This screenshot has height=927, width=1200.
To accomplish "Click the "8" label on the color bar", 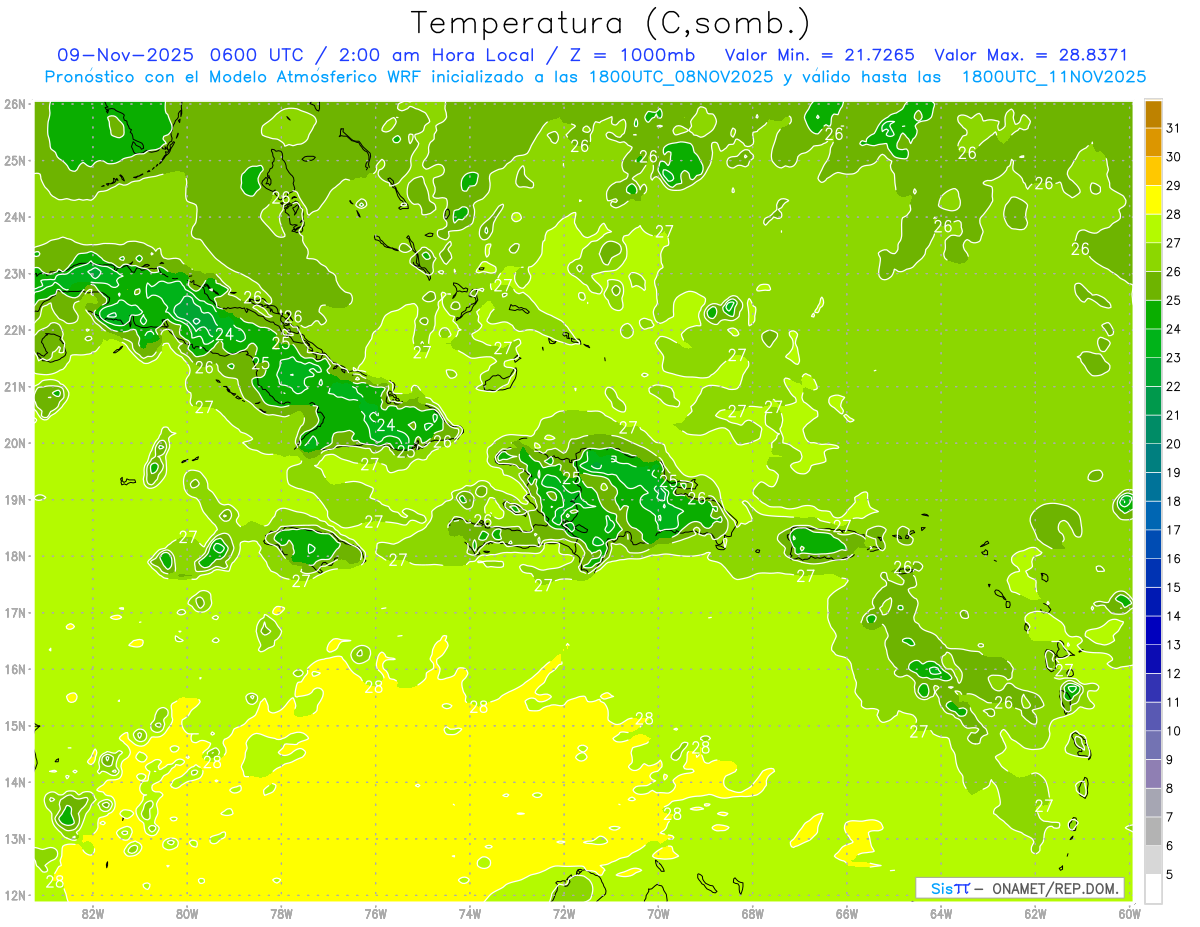I will [x=1170, y=788].
